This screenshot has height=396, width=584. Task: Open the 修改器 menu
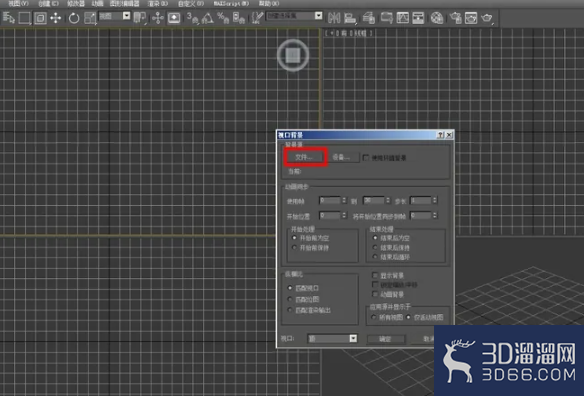click(76, 3)
